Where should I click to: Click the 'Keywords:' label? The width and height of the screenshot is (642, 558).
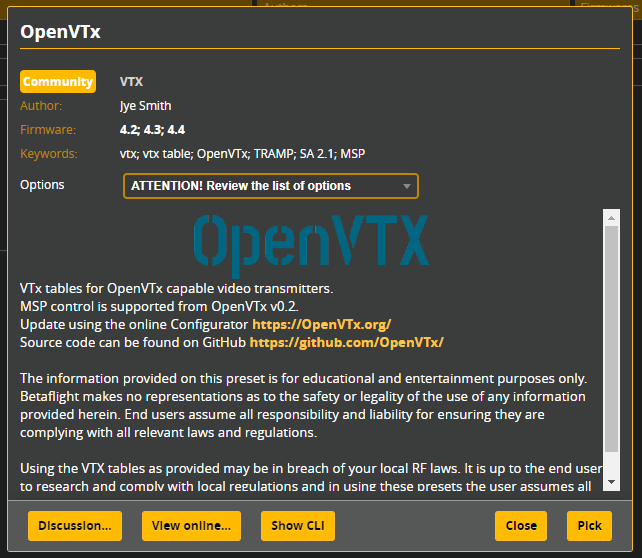(49, 154)
